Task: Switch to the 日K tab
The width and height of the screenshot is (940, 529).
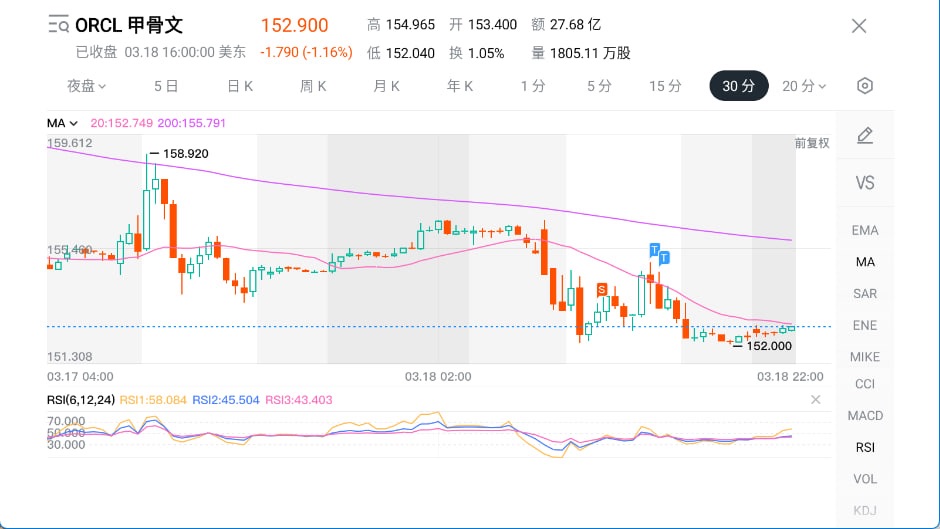Action: pyautogui.click(x=240, y=86)
